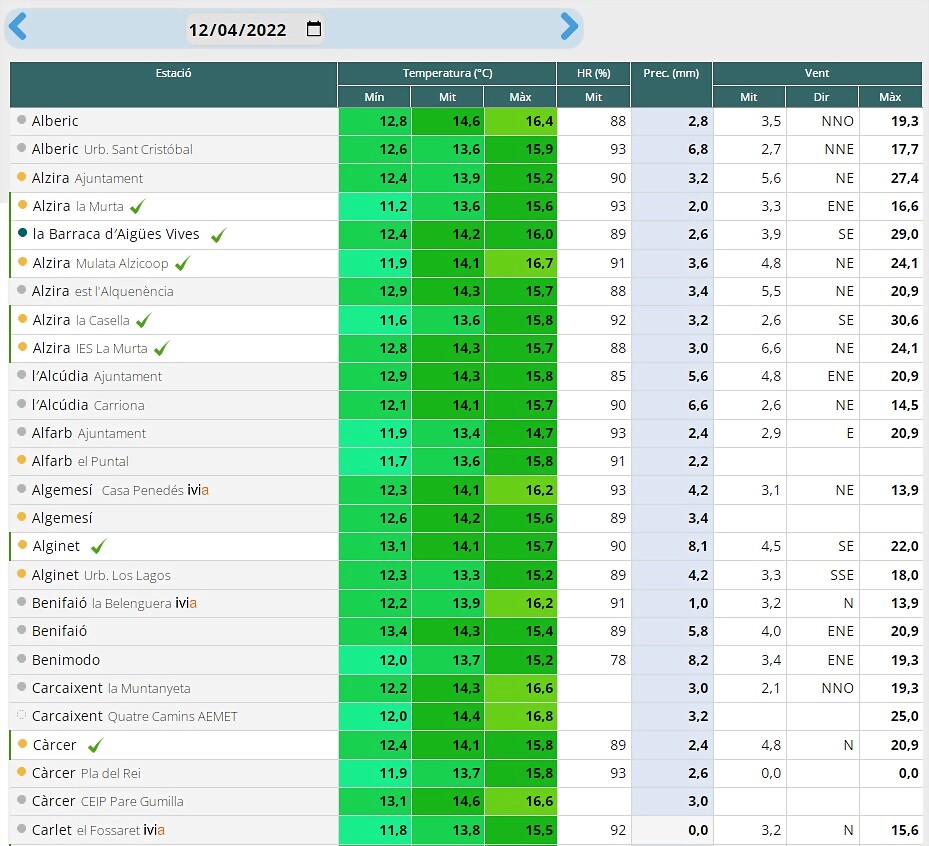This screenshot has height=846, width=929.
Task: Open the Benifaió station without sublabel
Action: tap(59, 631)
